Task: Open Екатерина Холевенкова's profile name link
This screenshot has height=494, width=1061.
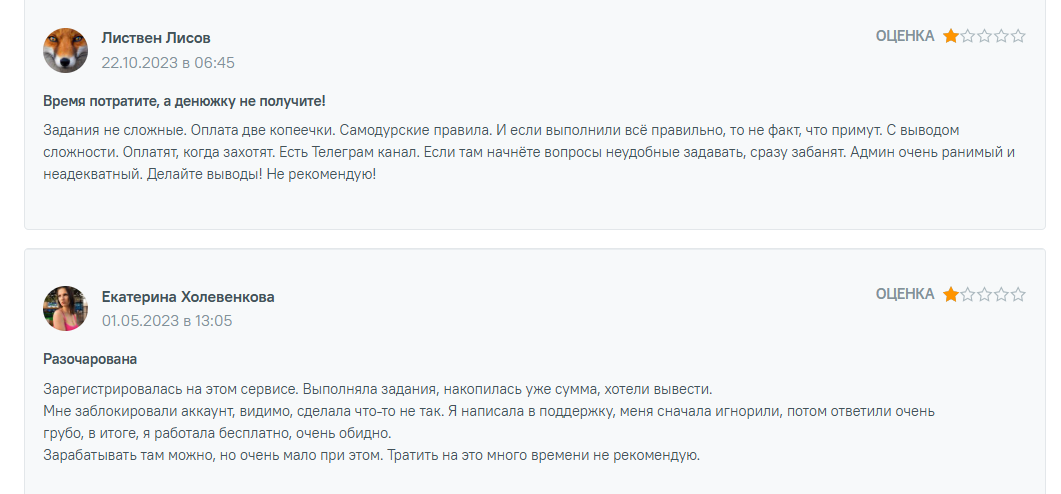Action: [x=188, y=297]
